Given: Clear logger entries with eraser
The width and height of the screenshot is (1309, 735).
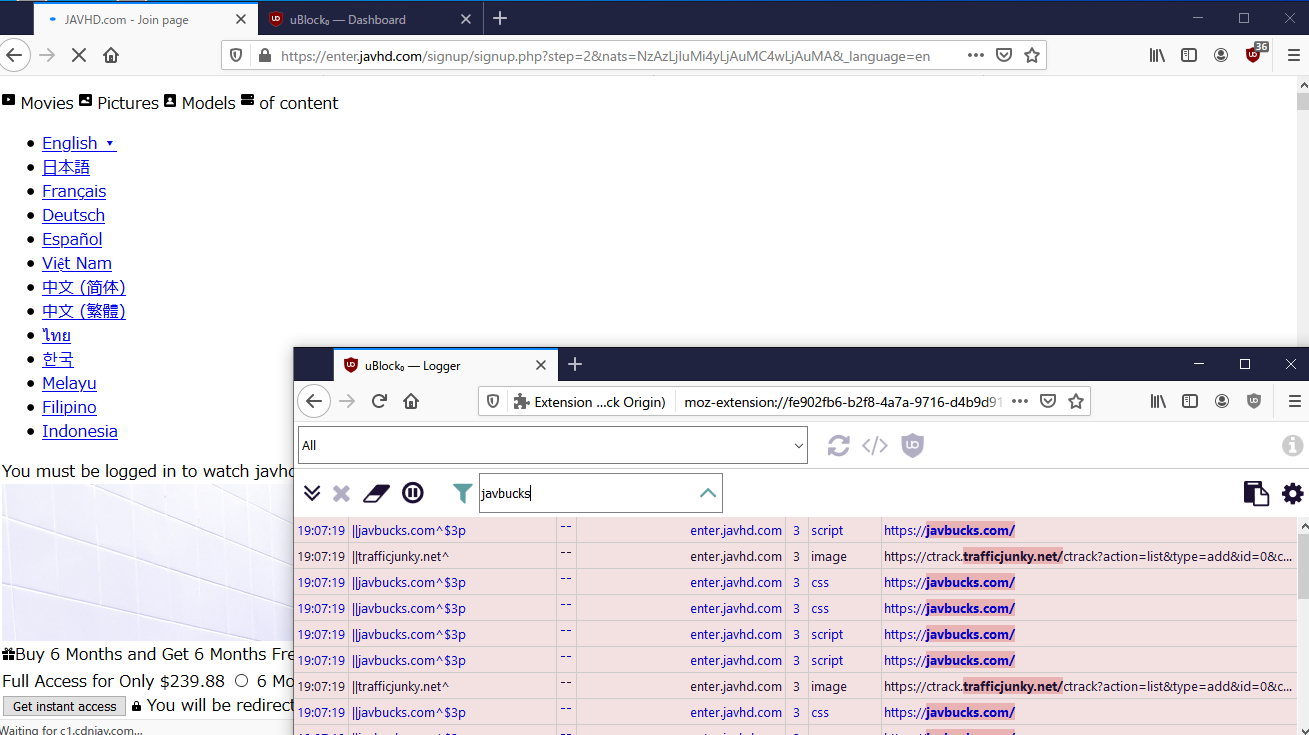Looking at the screenshot, I should click(375, 493).
